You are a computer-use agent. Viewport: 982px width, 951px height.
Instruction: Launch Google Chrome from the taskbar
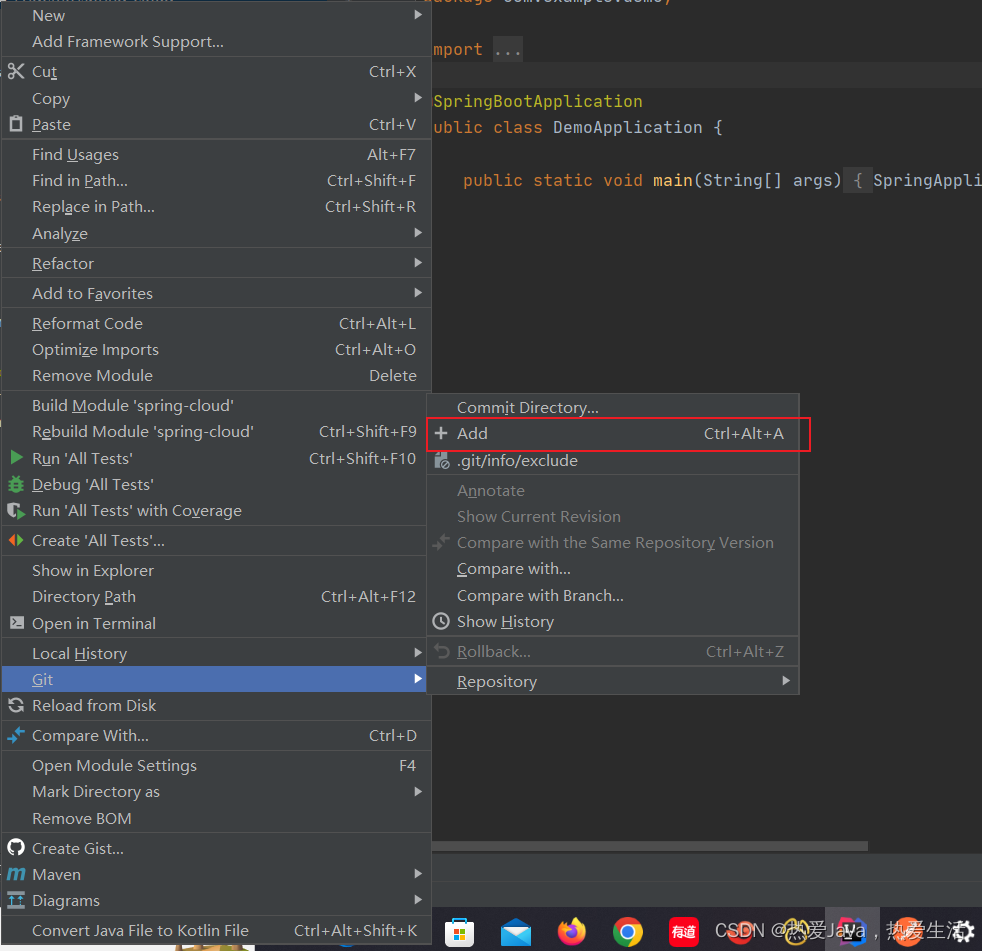[x=628, y=932]
